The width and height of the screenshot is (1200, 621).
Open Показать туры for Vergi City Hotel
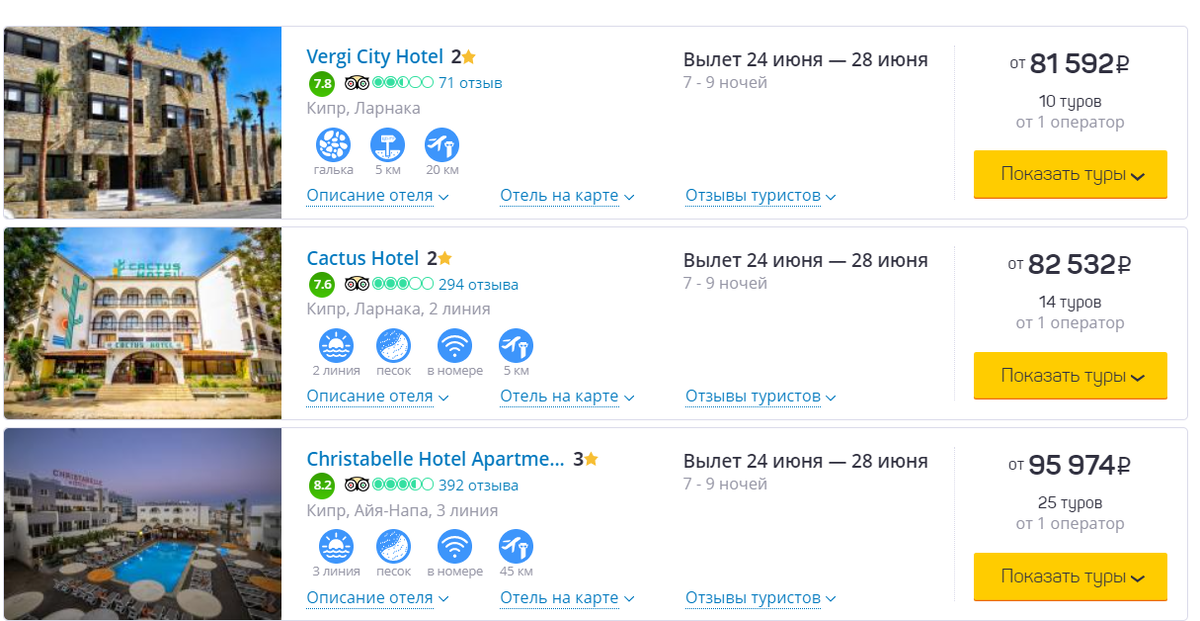(x=1070, y=174)
